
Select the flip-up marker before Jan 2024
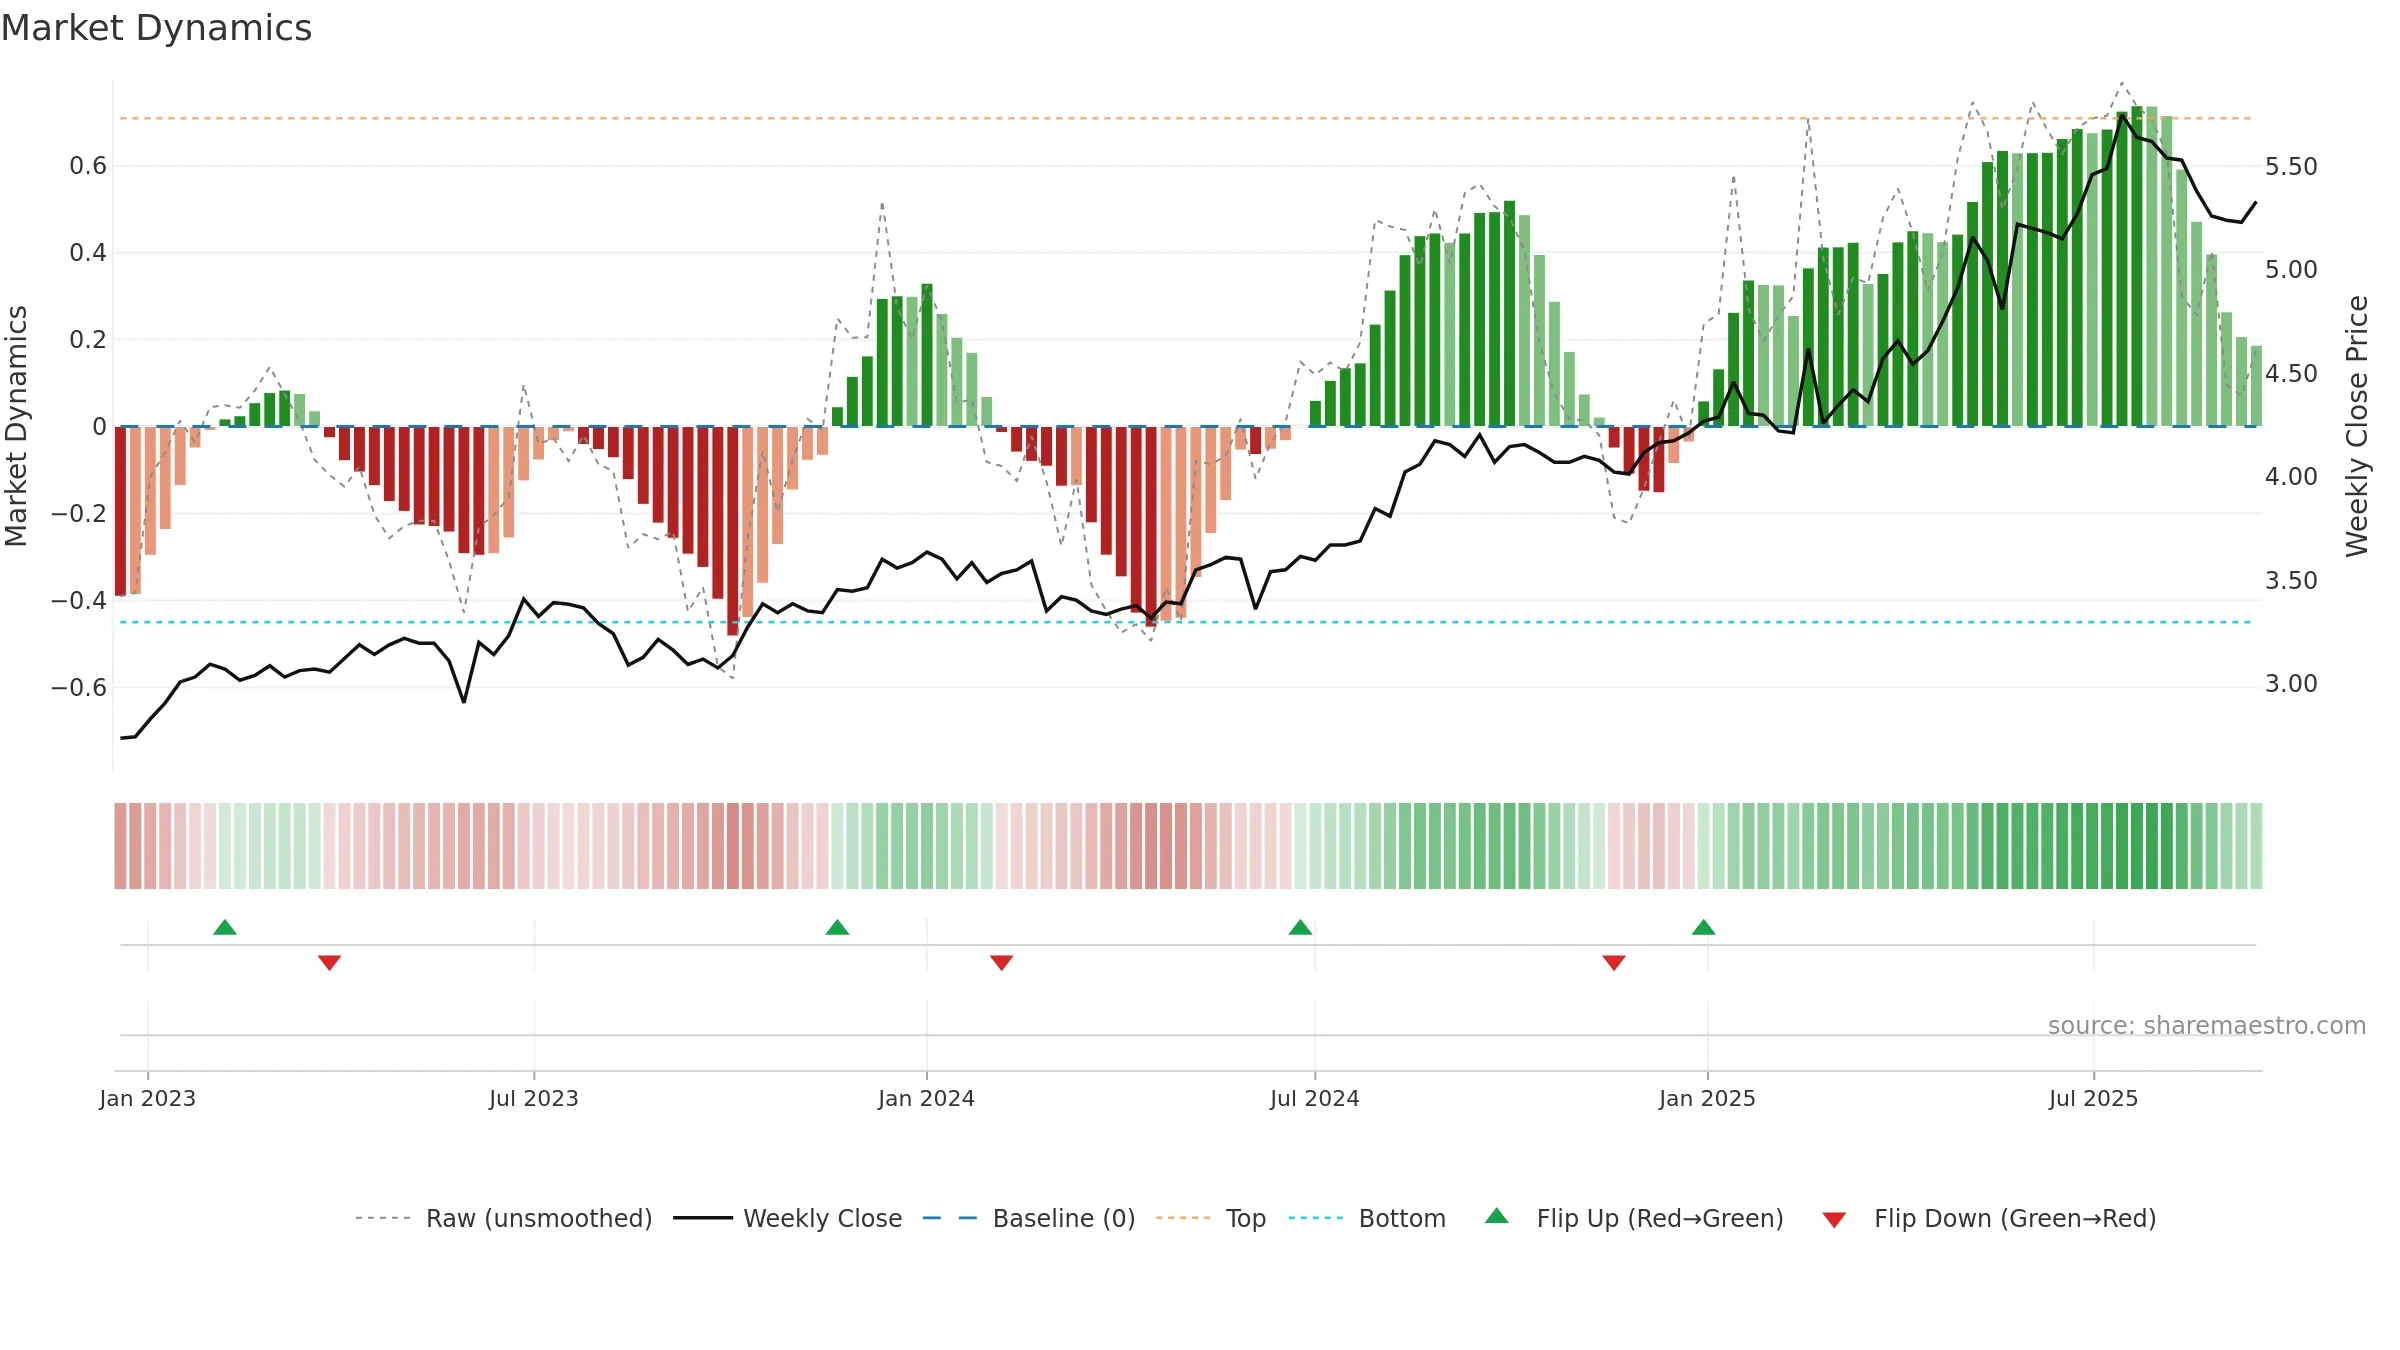click(838, 927)
